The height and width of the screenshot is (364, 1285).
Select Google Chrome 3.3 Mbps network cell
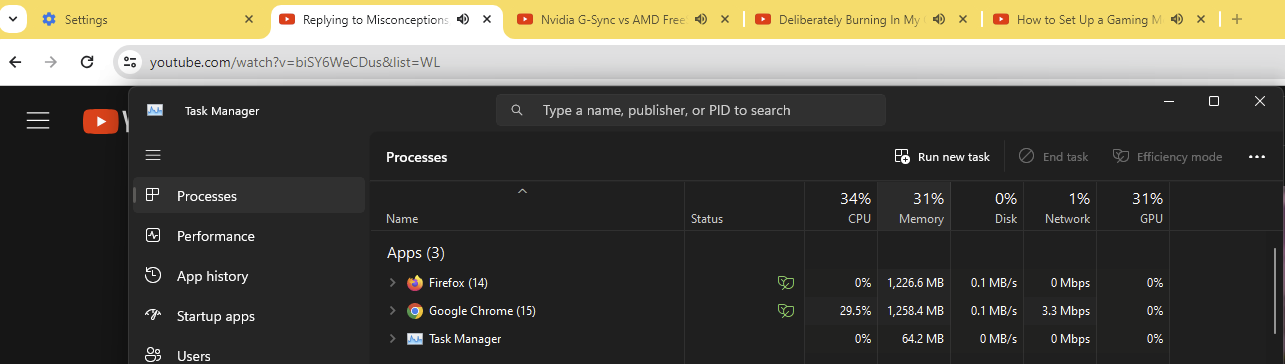tap(1060, 311)
